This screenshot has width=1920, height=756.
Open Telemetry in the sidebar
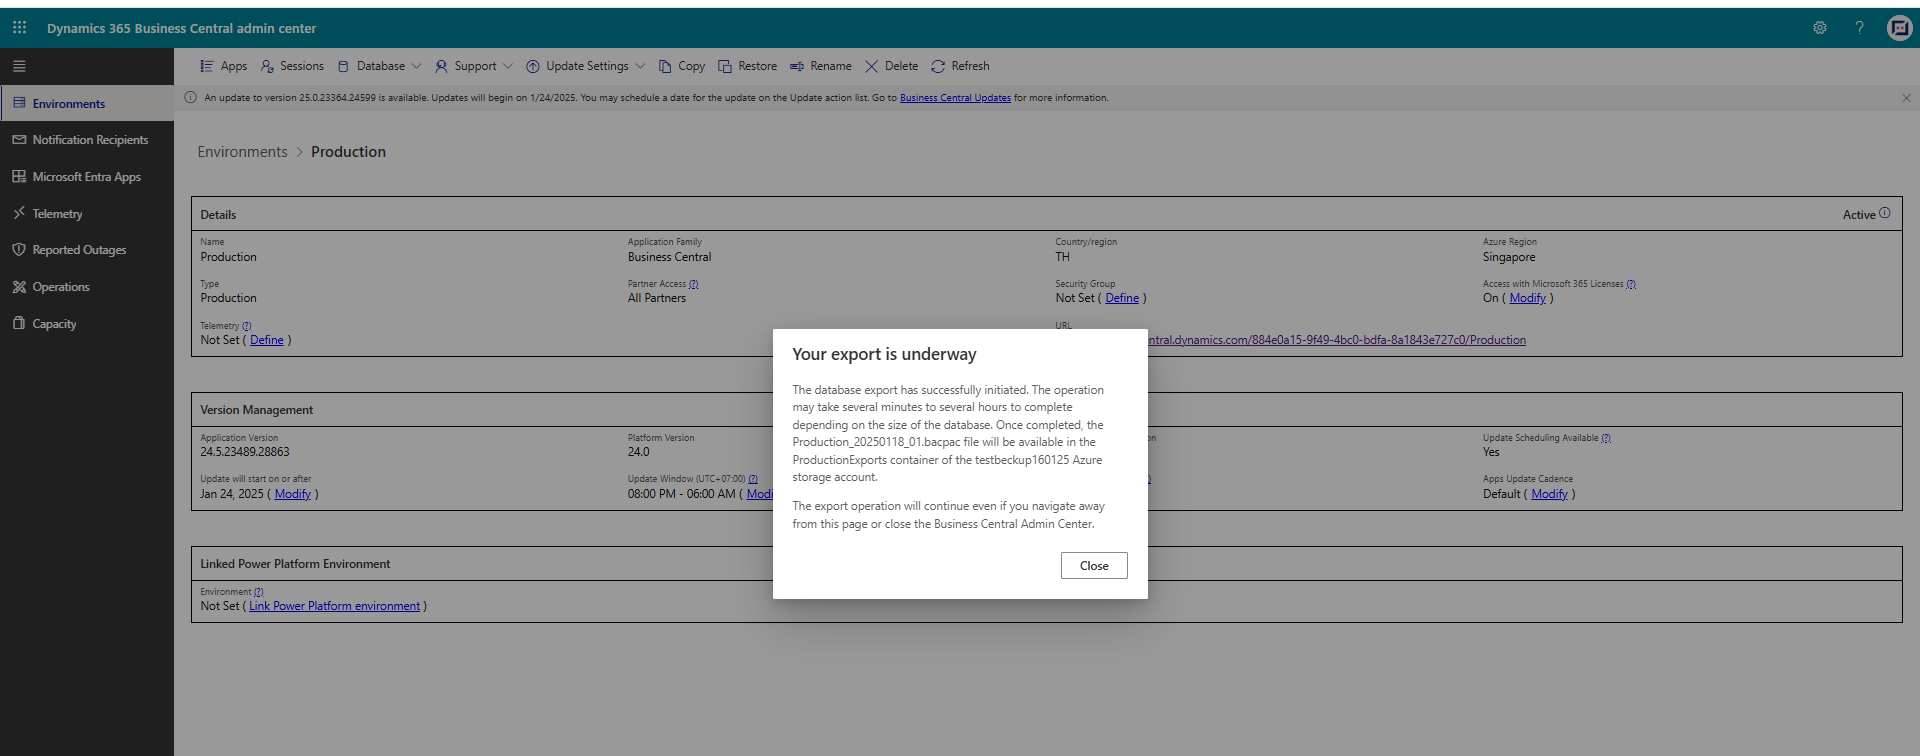pyautogui.click(x=87, y=213)
